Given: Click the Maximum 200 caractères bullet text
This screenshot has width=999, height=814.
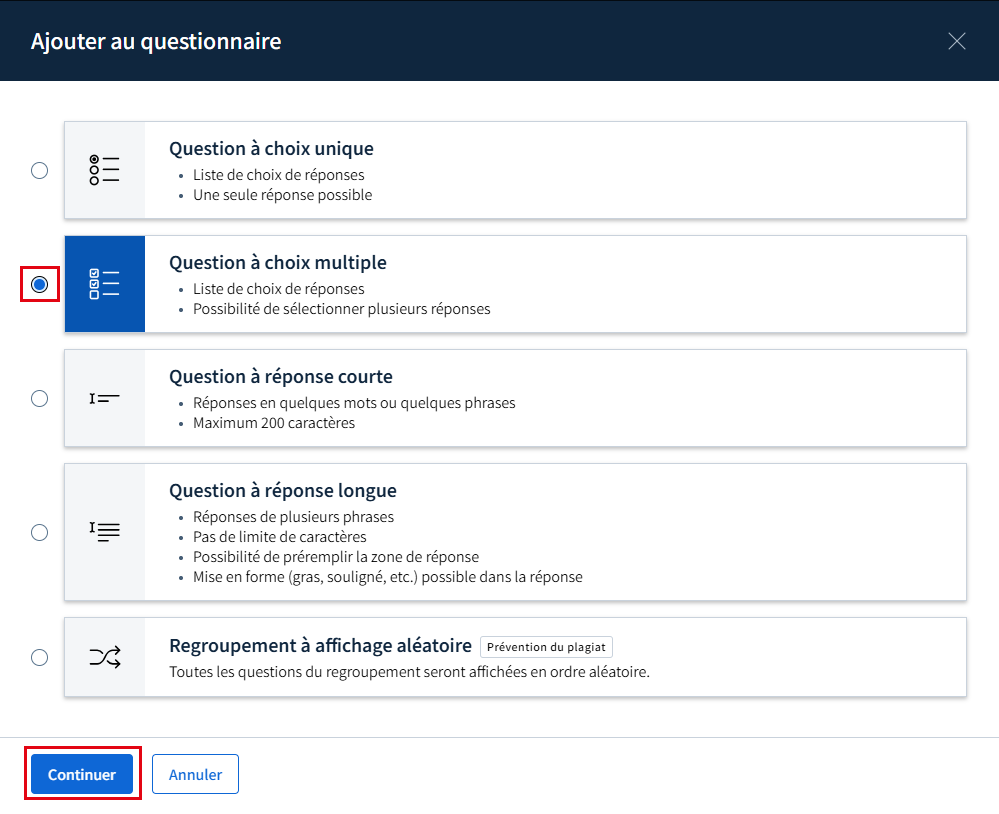Looking at the screenshot, I should (274, 423).
